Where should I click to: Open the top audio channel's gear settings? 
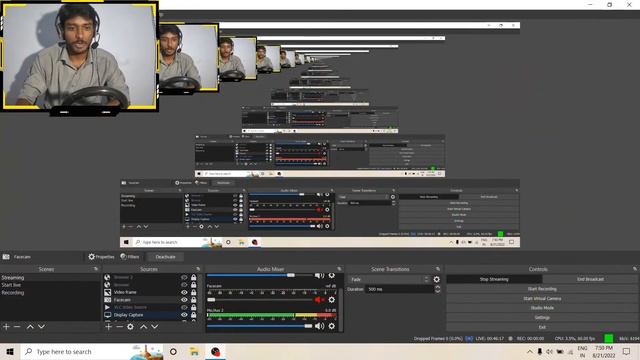331,276
